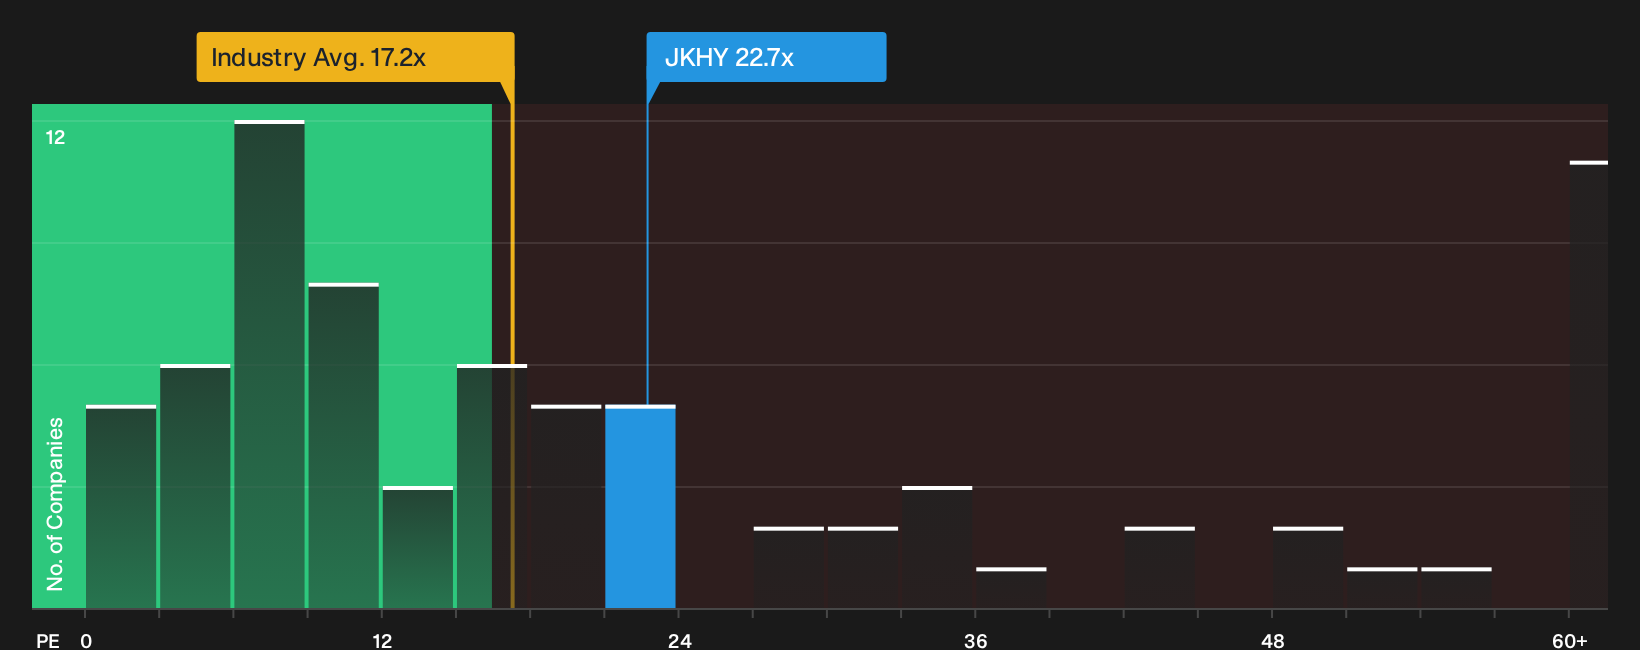The image size is (1640, 650).
Task: Click the y-axis value 12
Action: click(x=55, y=137)
